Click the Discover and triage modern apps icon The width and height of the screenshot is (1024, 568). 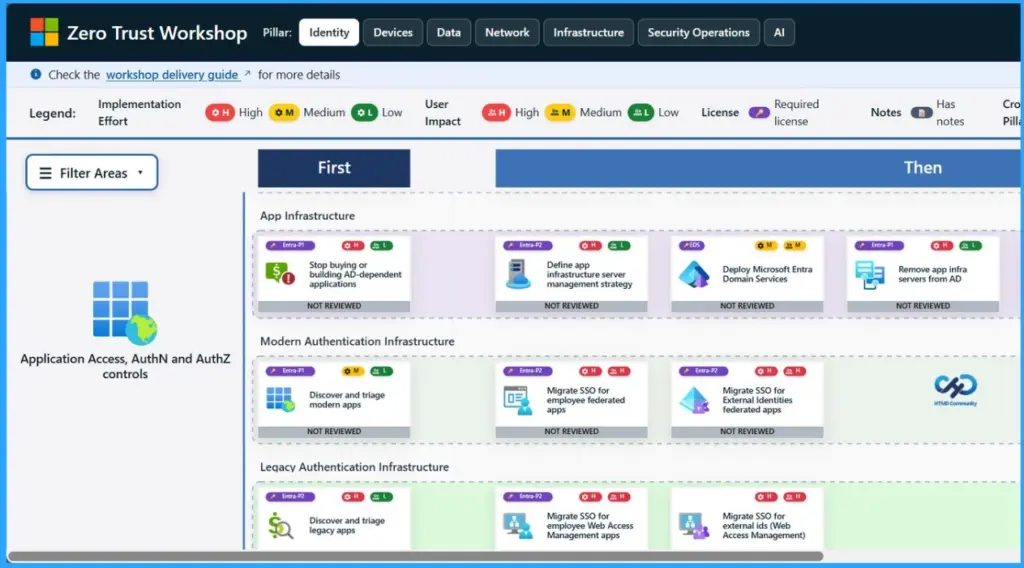point(280,400)
